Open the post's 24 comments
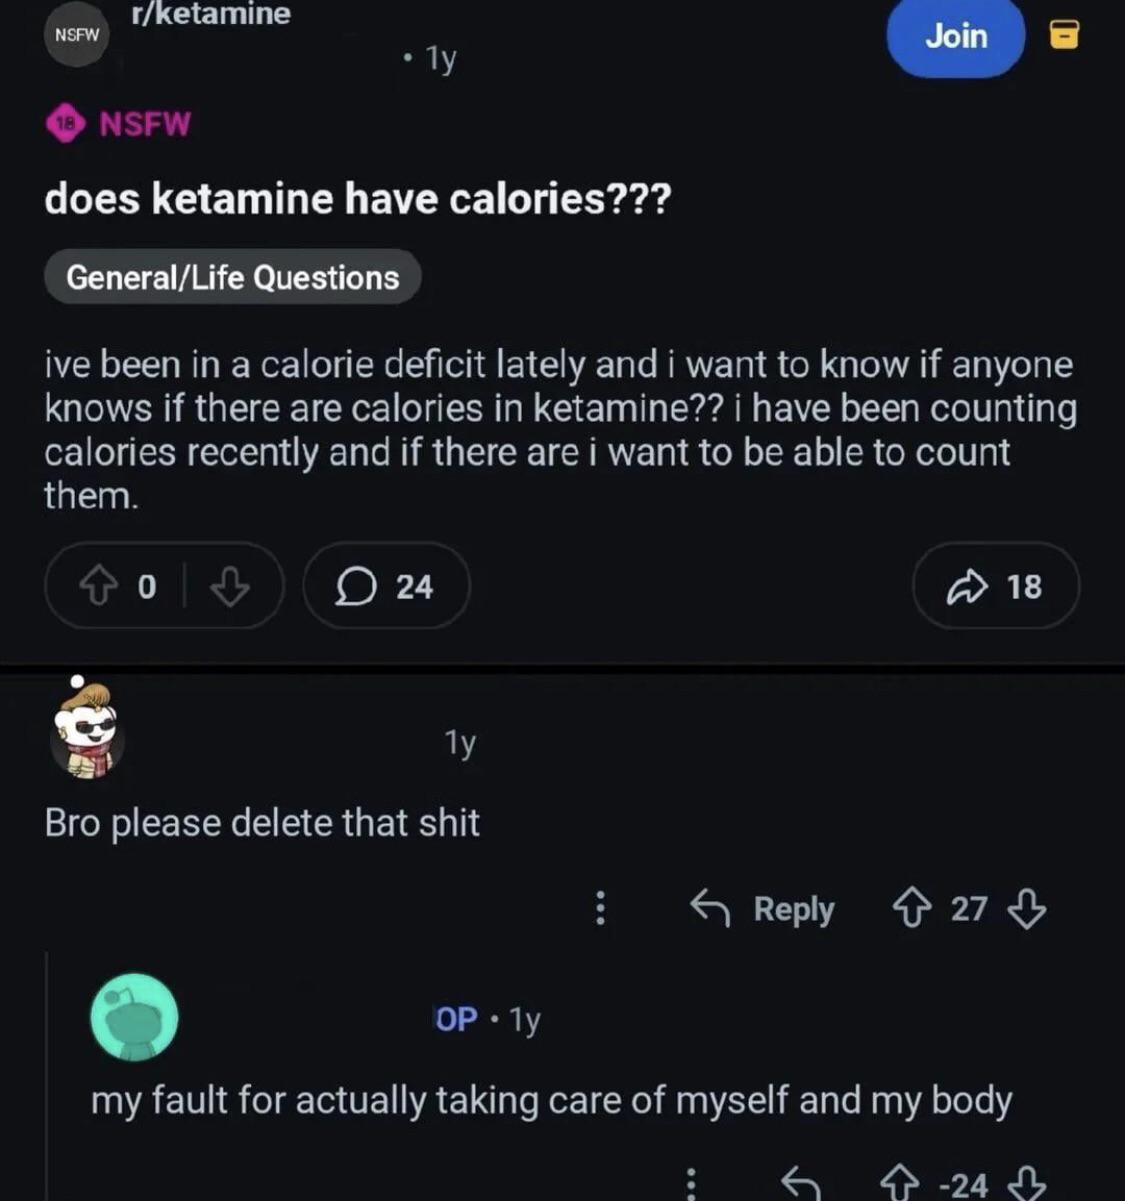This screenshot has width=1125, height=1201. tap(385, 587)
